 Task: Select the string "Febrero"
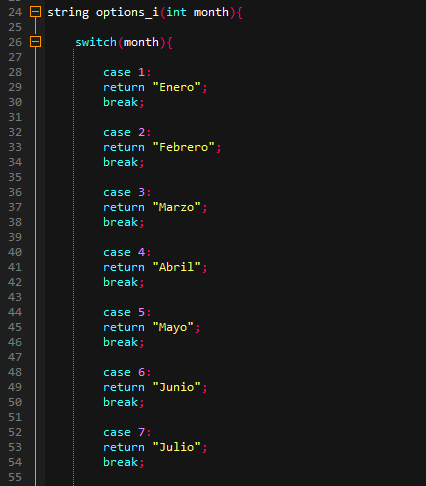coord(184,147)
